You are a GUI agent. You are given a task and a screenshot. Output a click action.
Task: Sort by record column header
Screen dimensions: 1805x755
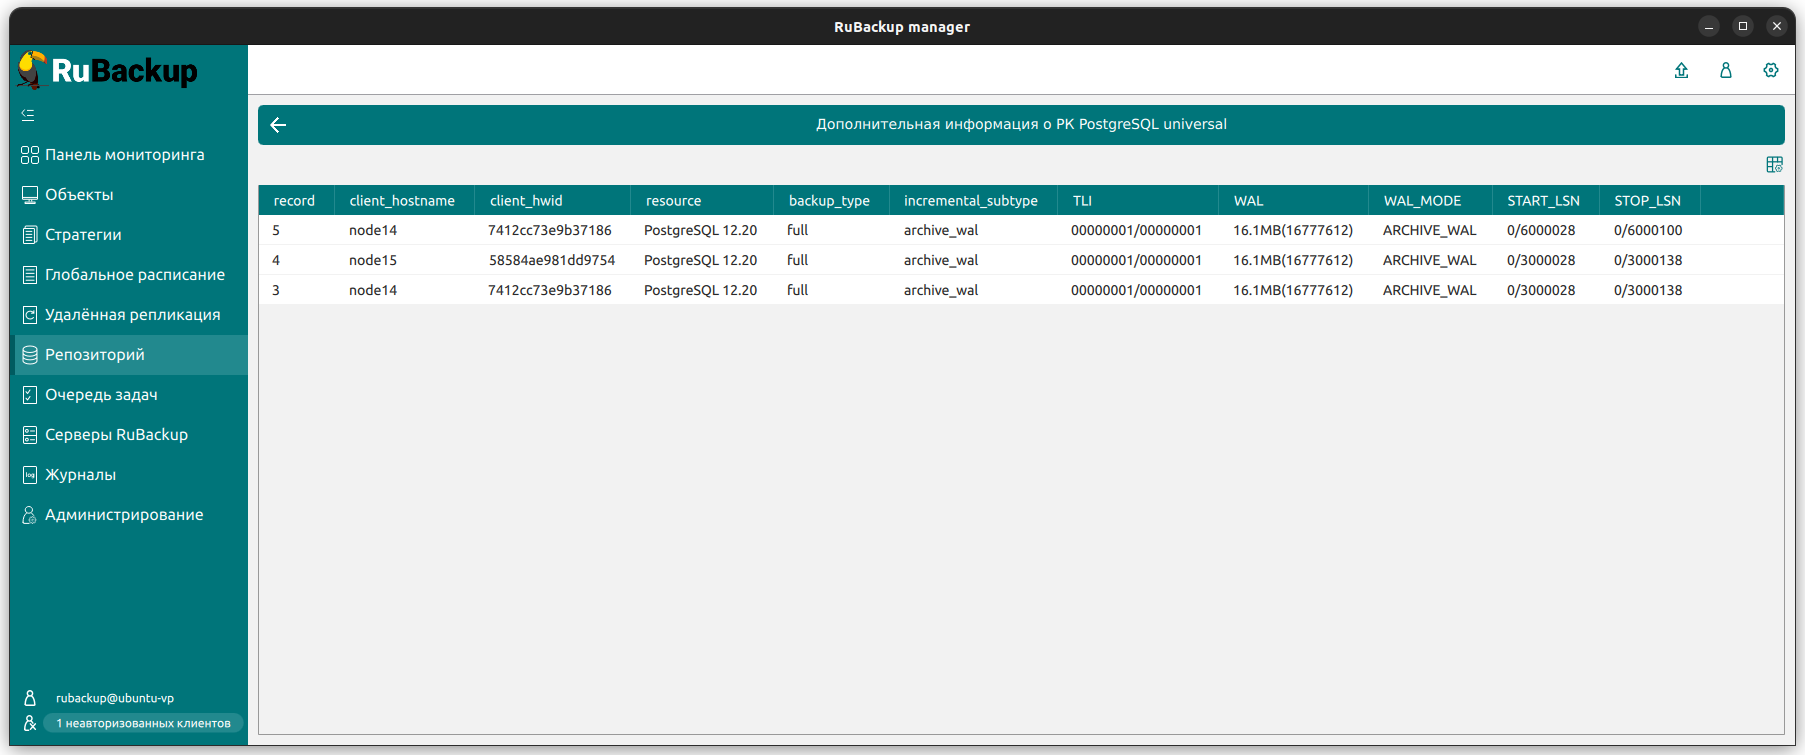click(294, 201)
